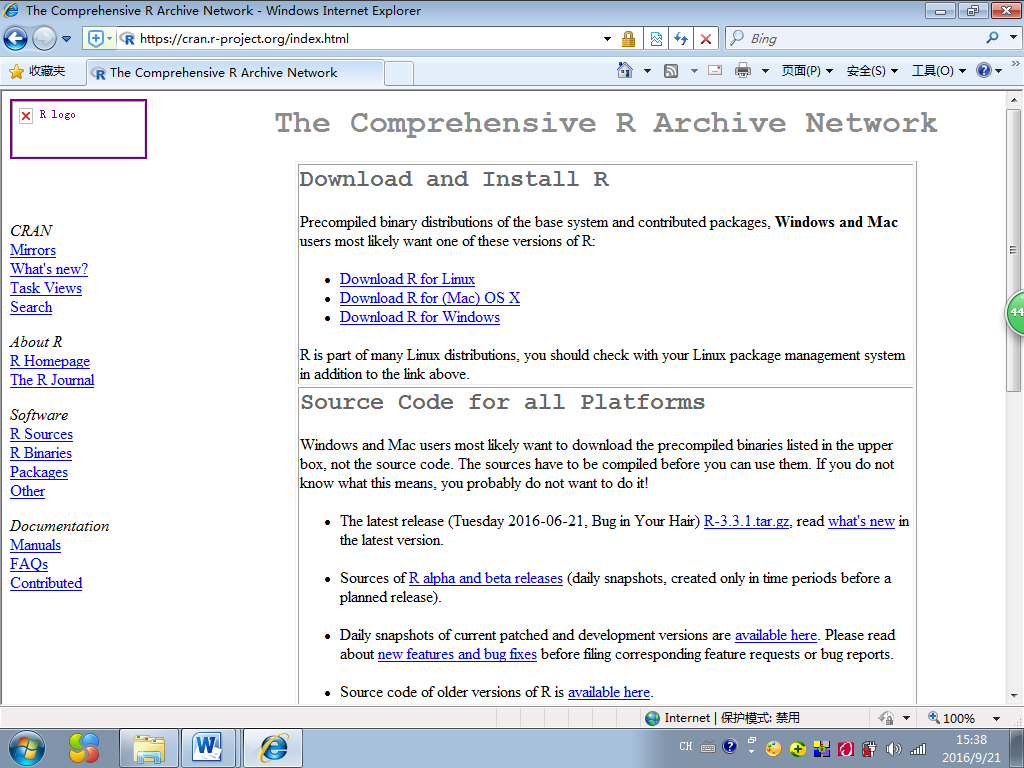Click the RSS feeds icon

click(x=671, y=71)
